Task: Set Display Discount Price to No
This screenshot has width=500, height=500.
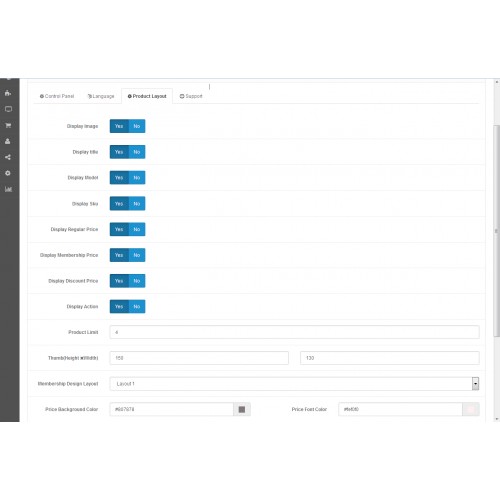Action: pyautogui.click(x=137, y=281)
